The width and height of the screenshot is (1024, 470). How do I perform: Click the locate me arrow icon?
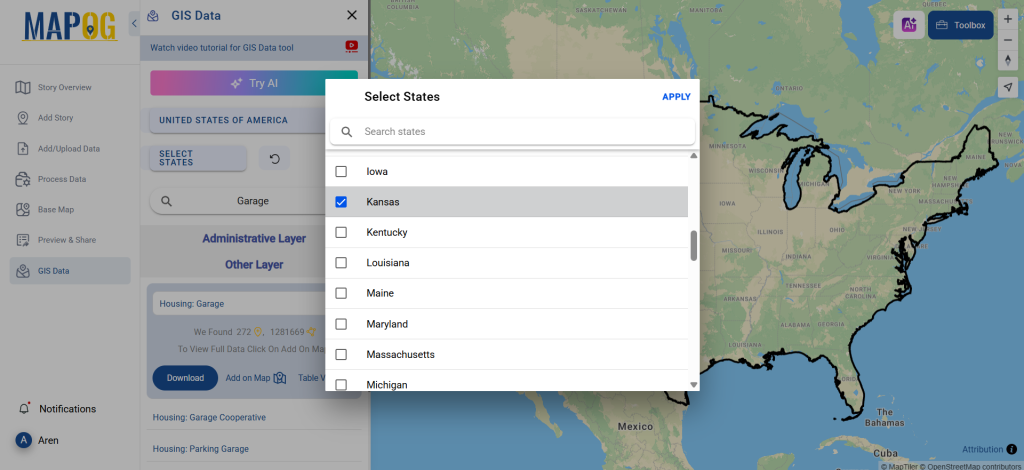pyautogui.click(x=1007, y=87)
